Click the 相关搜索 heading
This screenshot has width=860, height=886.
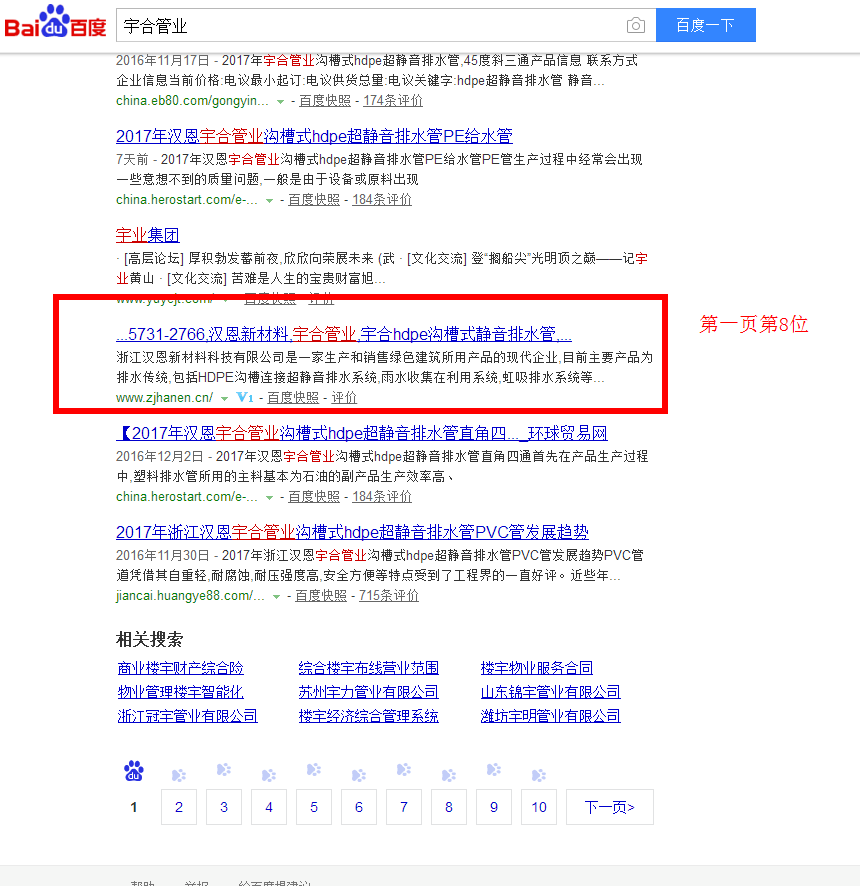coord(149,640)
